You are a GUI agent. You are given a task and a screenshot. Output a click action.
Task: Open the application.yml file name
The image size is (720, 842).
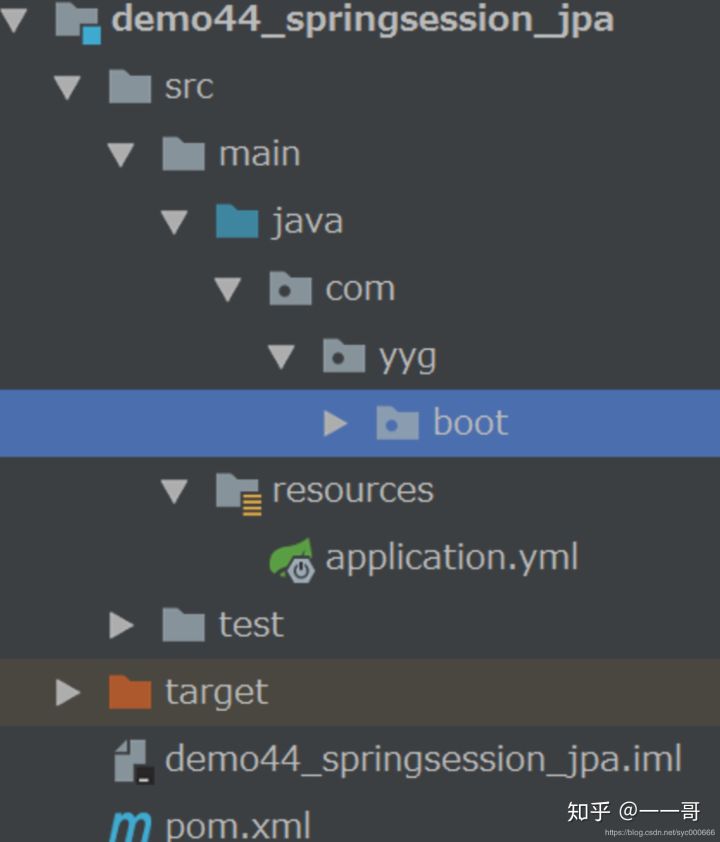click(452, 558)
